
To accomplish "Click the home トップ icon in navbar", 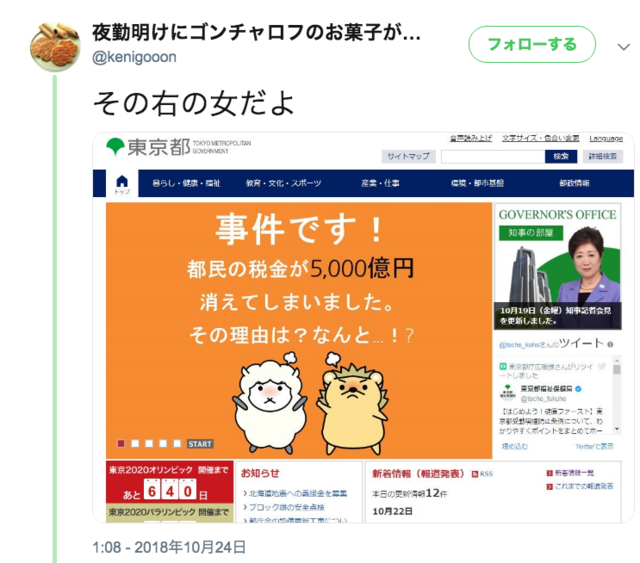I will click(122, 184).
